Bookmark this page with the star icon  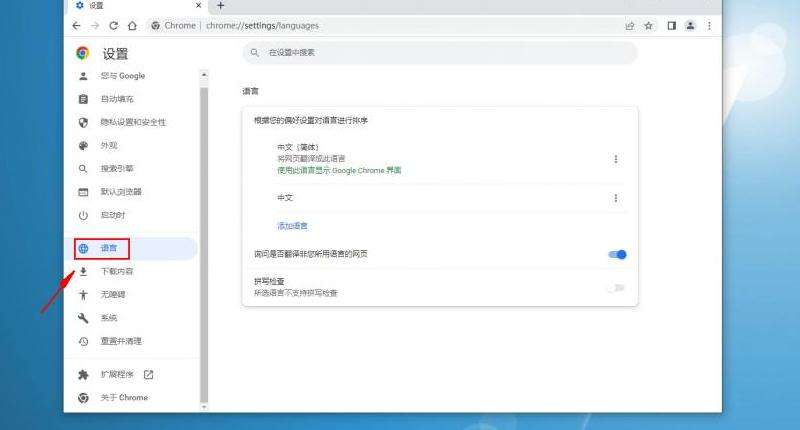[649, 25]
